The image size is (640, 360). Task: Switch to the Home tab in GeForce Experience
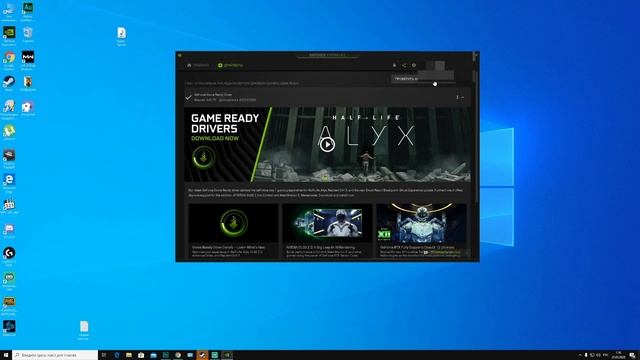(198, 65)
